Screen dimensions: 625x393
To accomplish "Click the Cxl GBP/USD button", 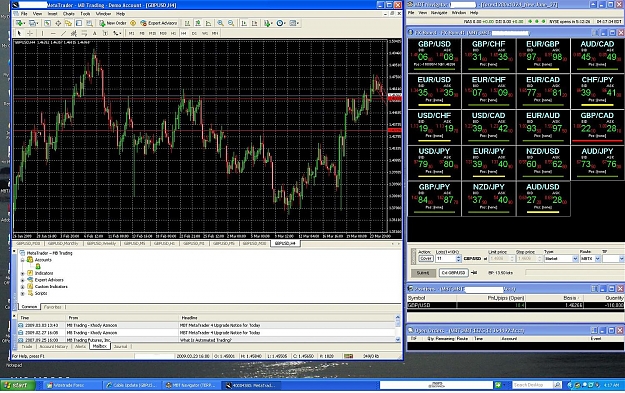I will (453, 273).
